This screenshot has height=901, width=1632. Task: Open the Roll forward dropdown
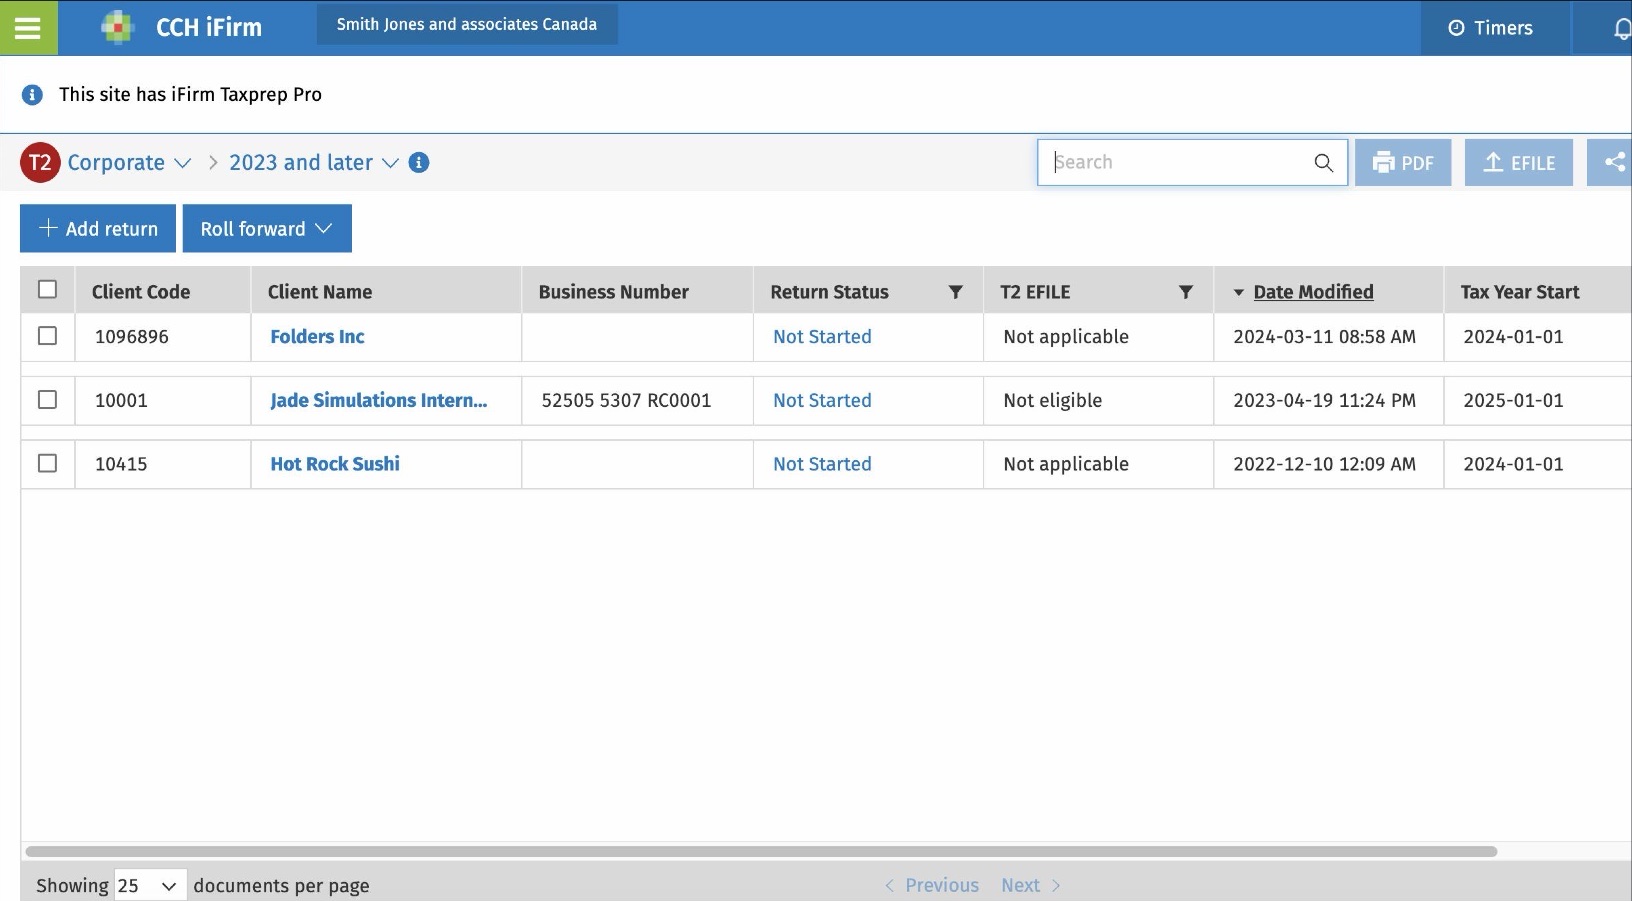[267, 229]
